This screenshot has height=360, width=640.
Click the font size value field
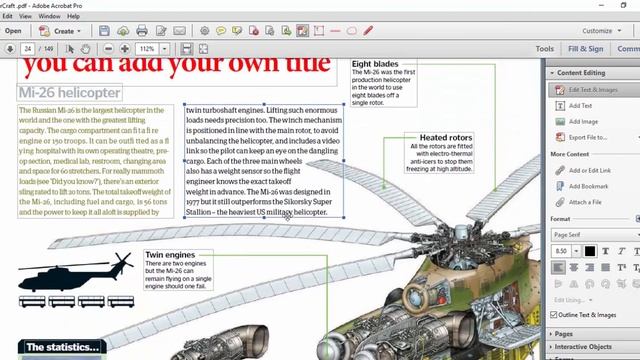pos(561,251)
